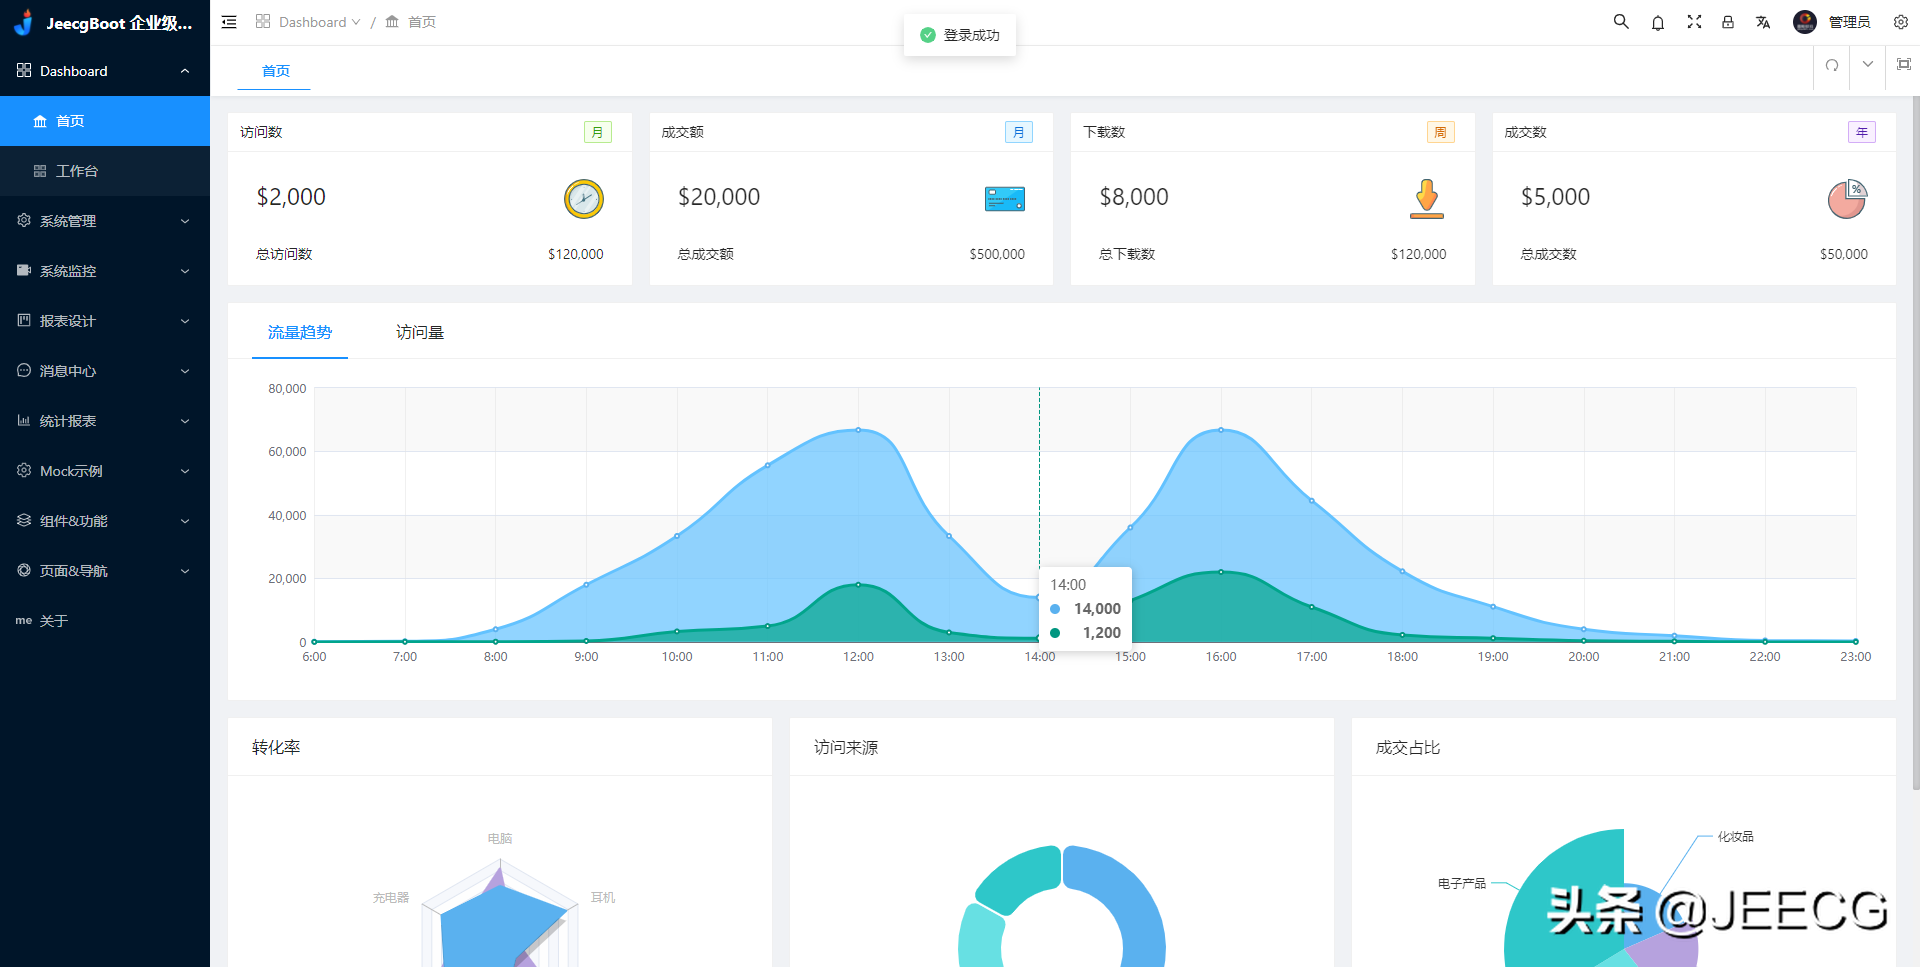Collapse the sidebar menu with fold icon

point(229,22)
